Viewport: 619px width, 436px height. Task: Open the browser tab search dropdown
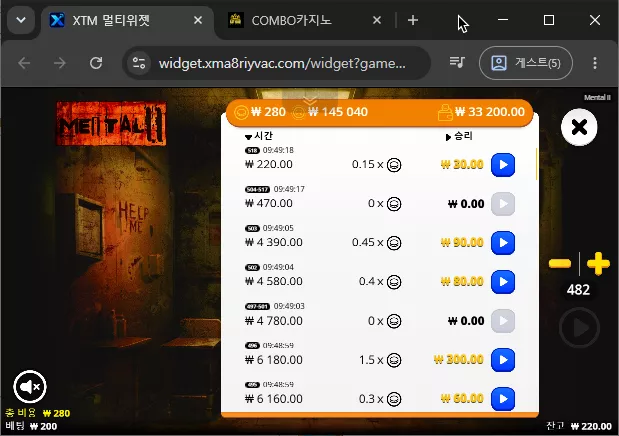pyautogui.click(x=21, y=20)
